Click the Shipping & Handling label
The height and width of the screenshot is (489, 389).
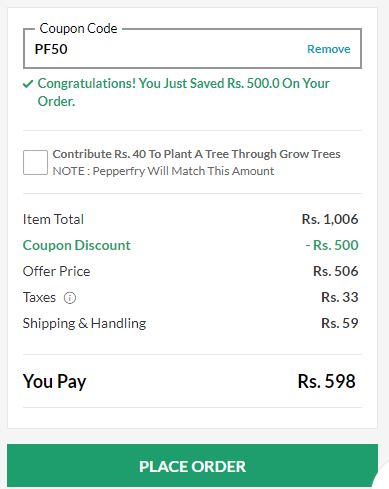point(84,324)
